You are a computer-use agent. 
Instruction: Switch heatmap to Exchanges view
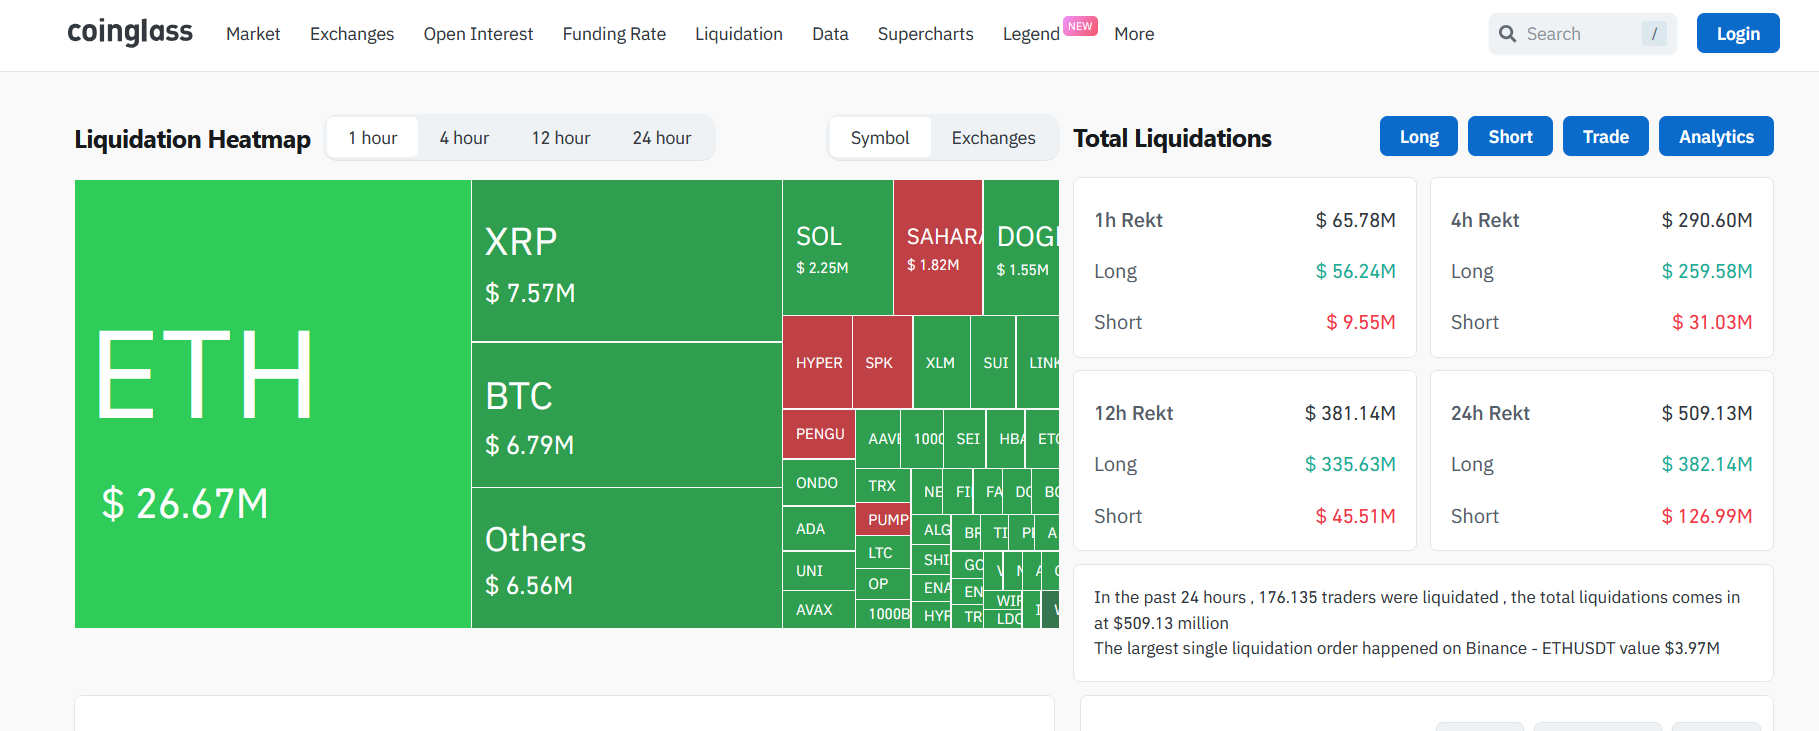coord(994,138)
